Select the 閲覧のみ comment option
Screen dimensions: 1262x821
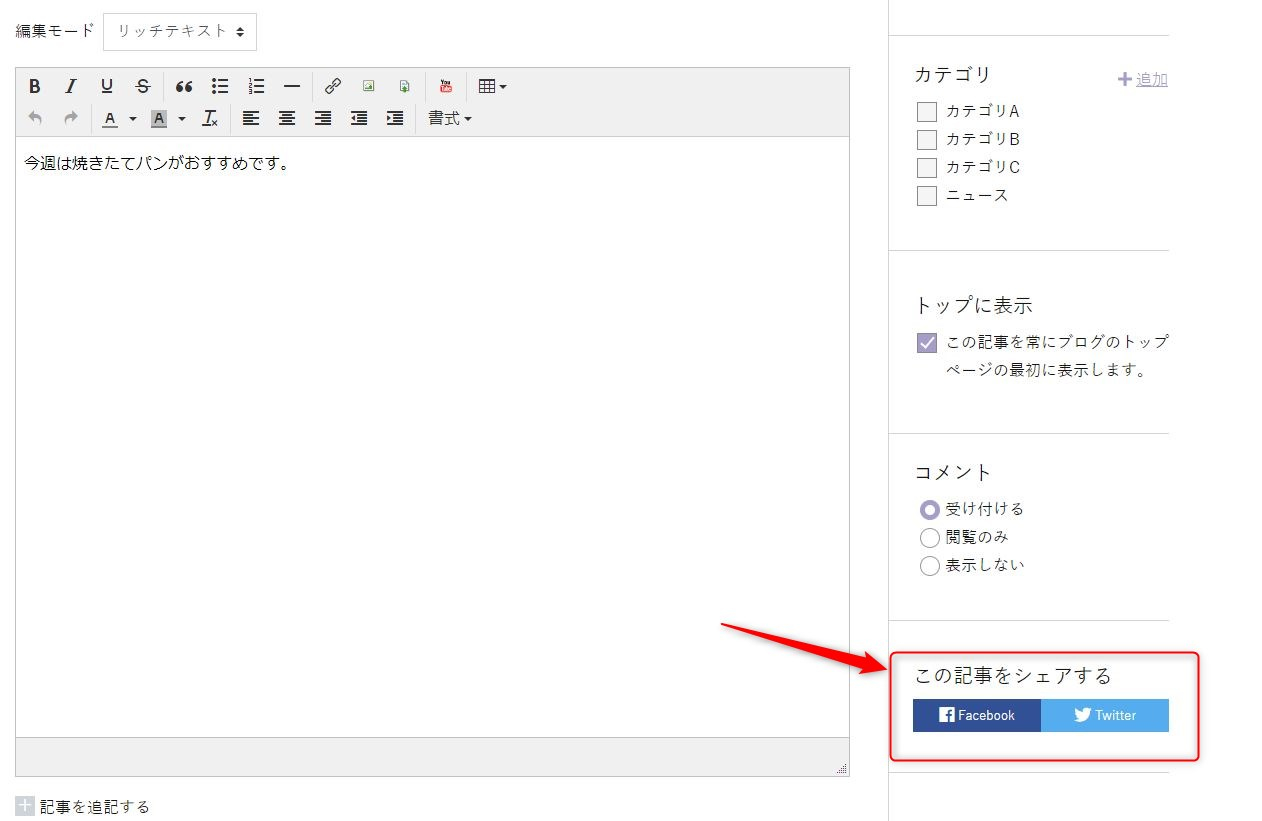click(929, 538)
